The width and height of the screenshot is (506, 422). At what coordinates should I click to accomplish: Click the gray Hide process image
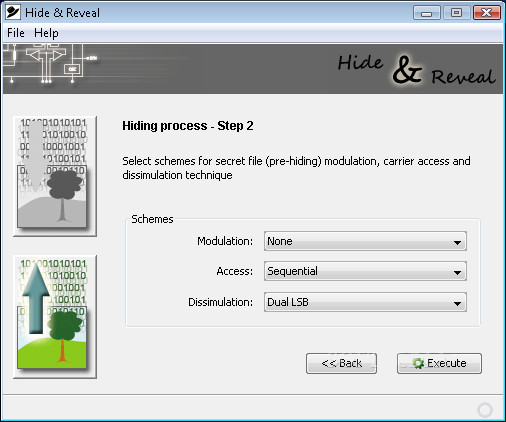tap(55, 176)
